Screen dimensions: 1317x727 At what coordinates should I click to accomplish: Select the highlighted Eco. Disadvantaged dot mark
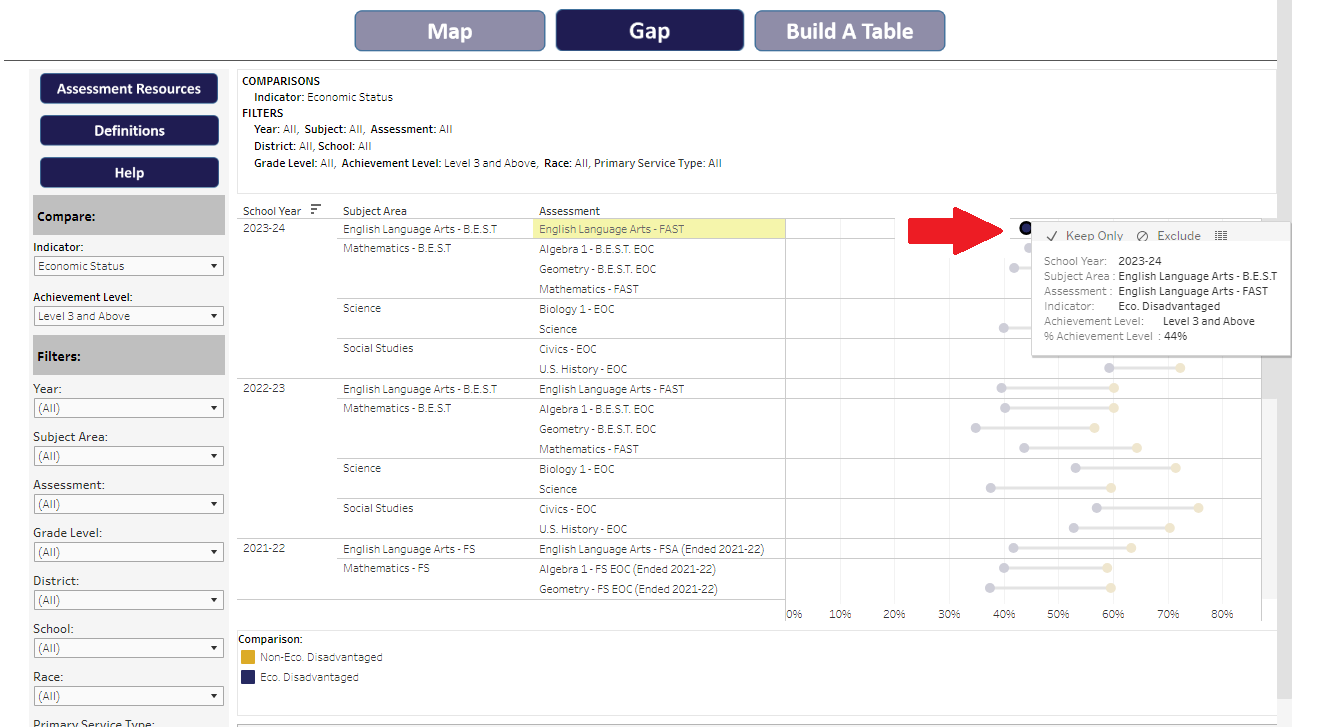(x=1025, y=228)
